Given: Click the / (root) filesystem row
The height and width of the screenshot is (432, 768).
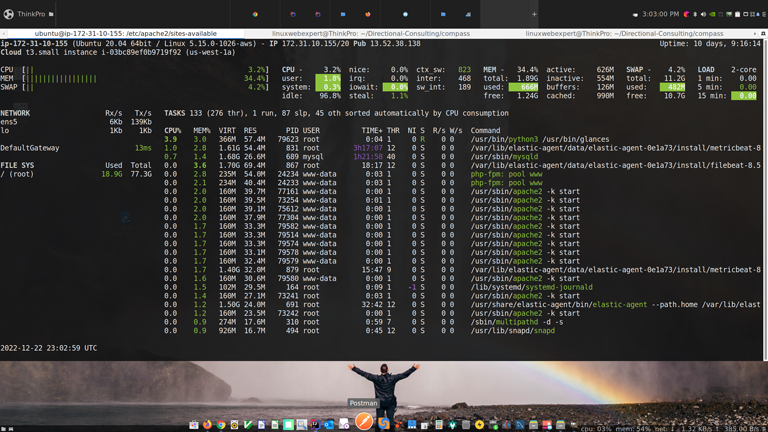Looking at the screenshot, I should (x=76, y=174).
